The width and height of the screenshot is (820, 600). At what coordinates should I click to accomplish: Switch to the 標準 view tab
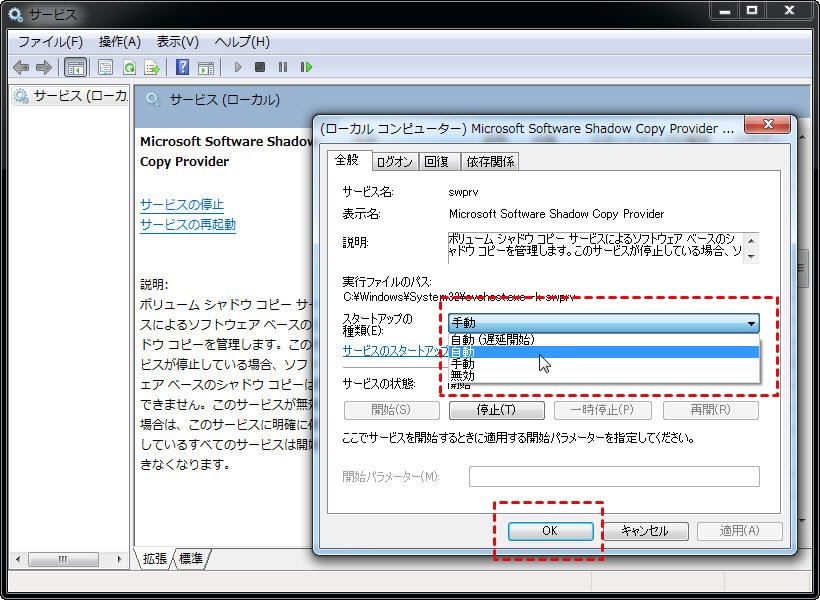tap(191, 559)
